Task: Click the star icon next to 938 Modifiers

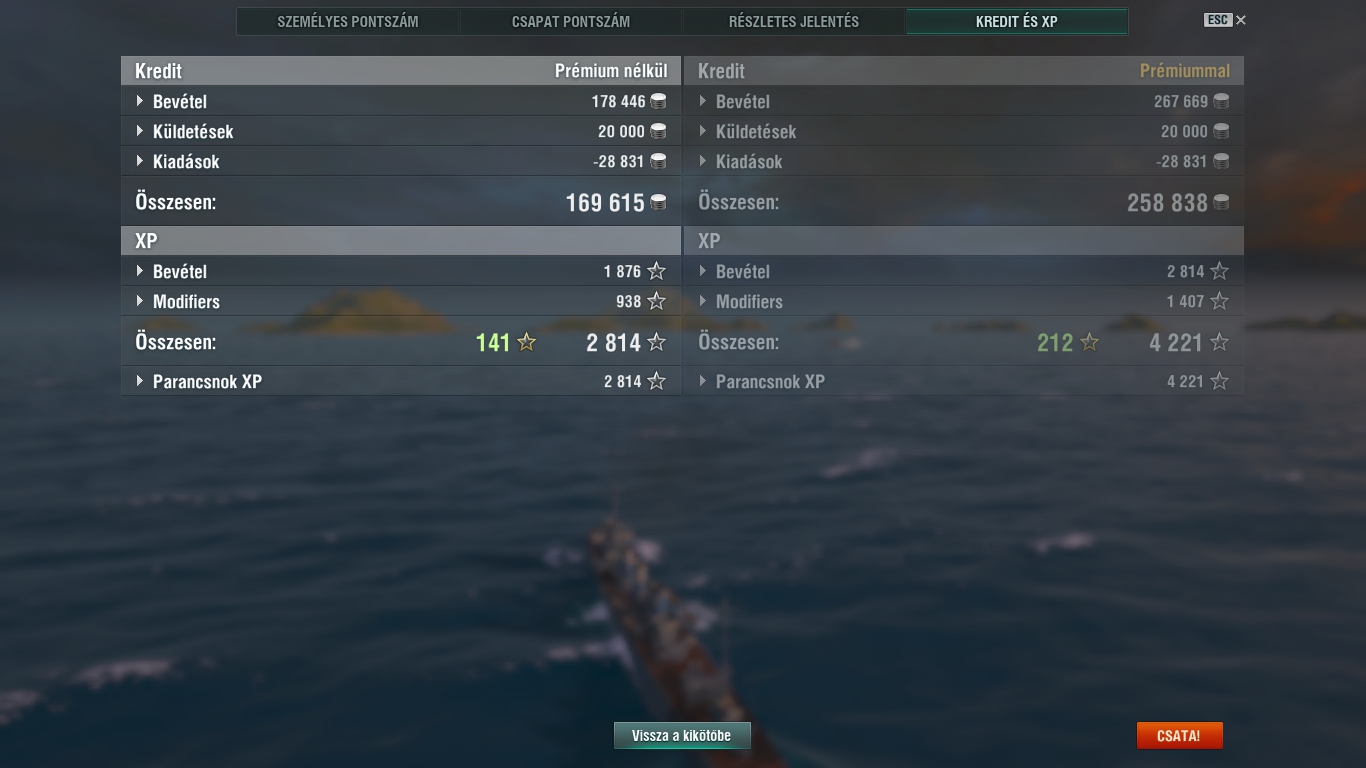Action: tap(656, 301)
